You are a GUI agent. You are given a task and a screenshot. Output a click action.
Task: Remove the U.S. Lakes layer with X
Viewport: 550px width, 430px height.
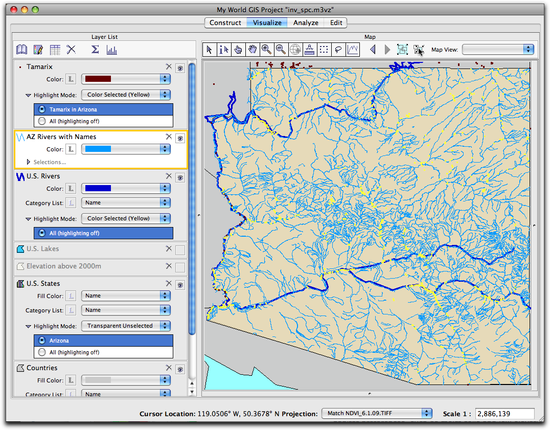pyautogui.click(x=169, y=249)
